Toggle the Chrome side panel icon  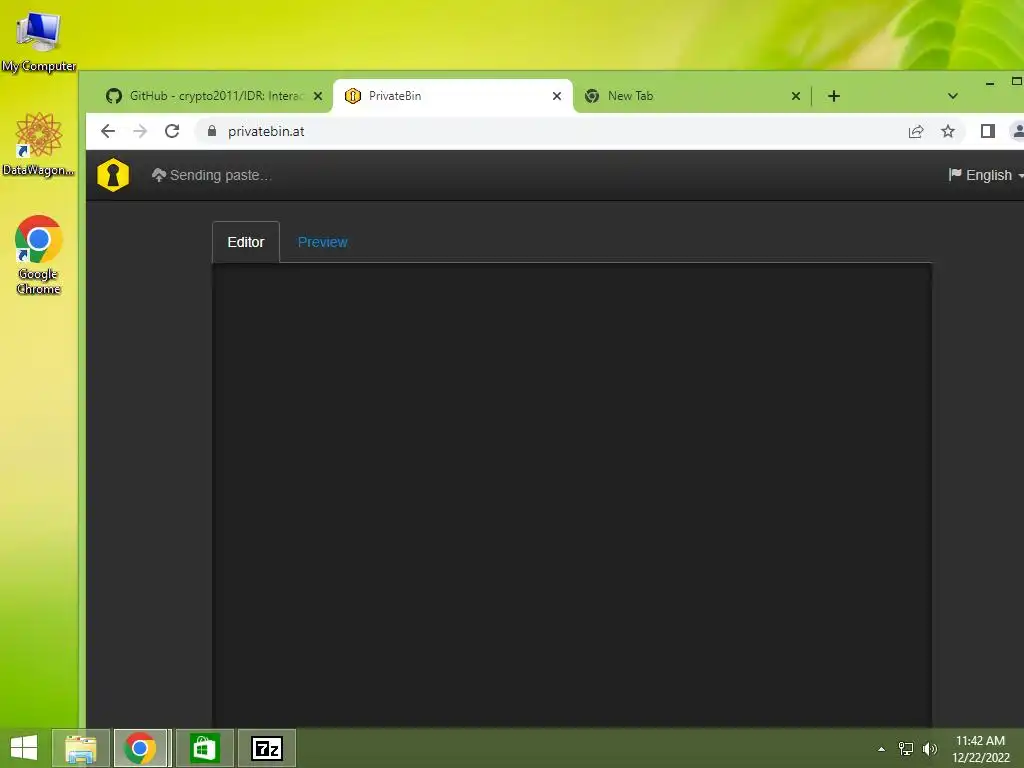[x=987, y=131]
